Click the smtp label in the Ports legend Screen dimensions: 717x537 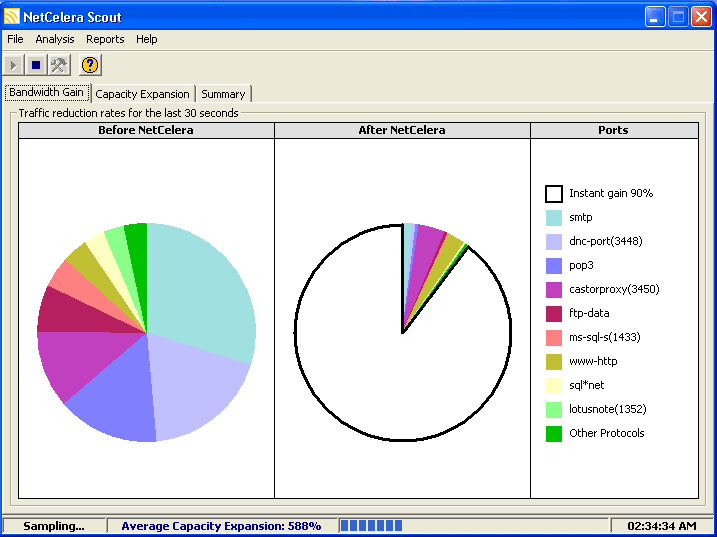coord(581,218)
